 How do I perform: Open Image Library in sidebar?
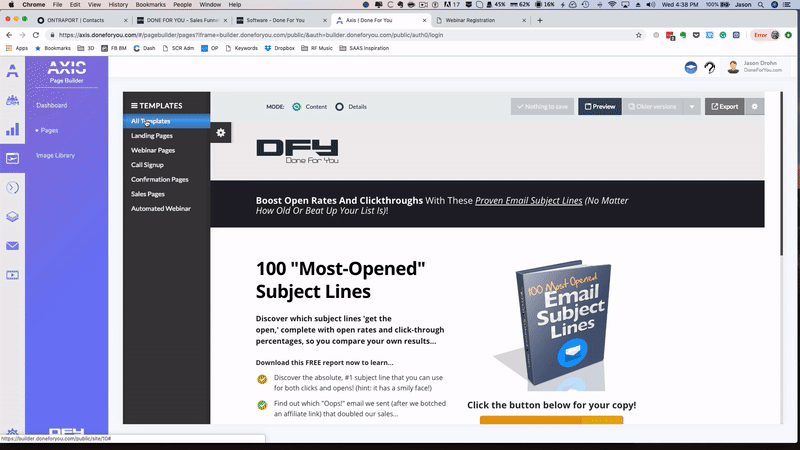(55, 155)
